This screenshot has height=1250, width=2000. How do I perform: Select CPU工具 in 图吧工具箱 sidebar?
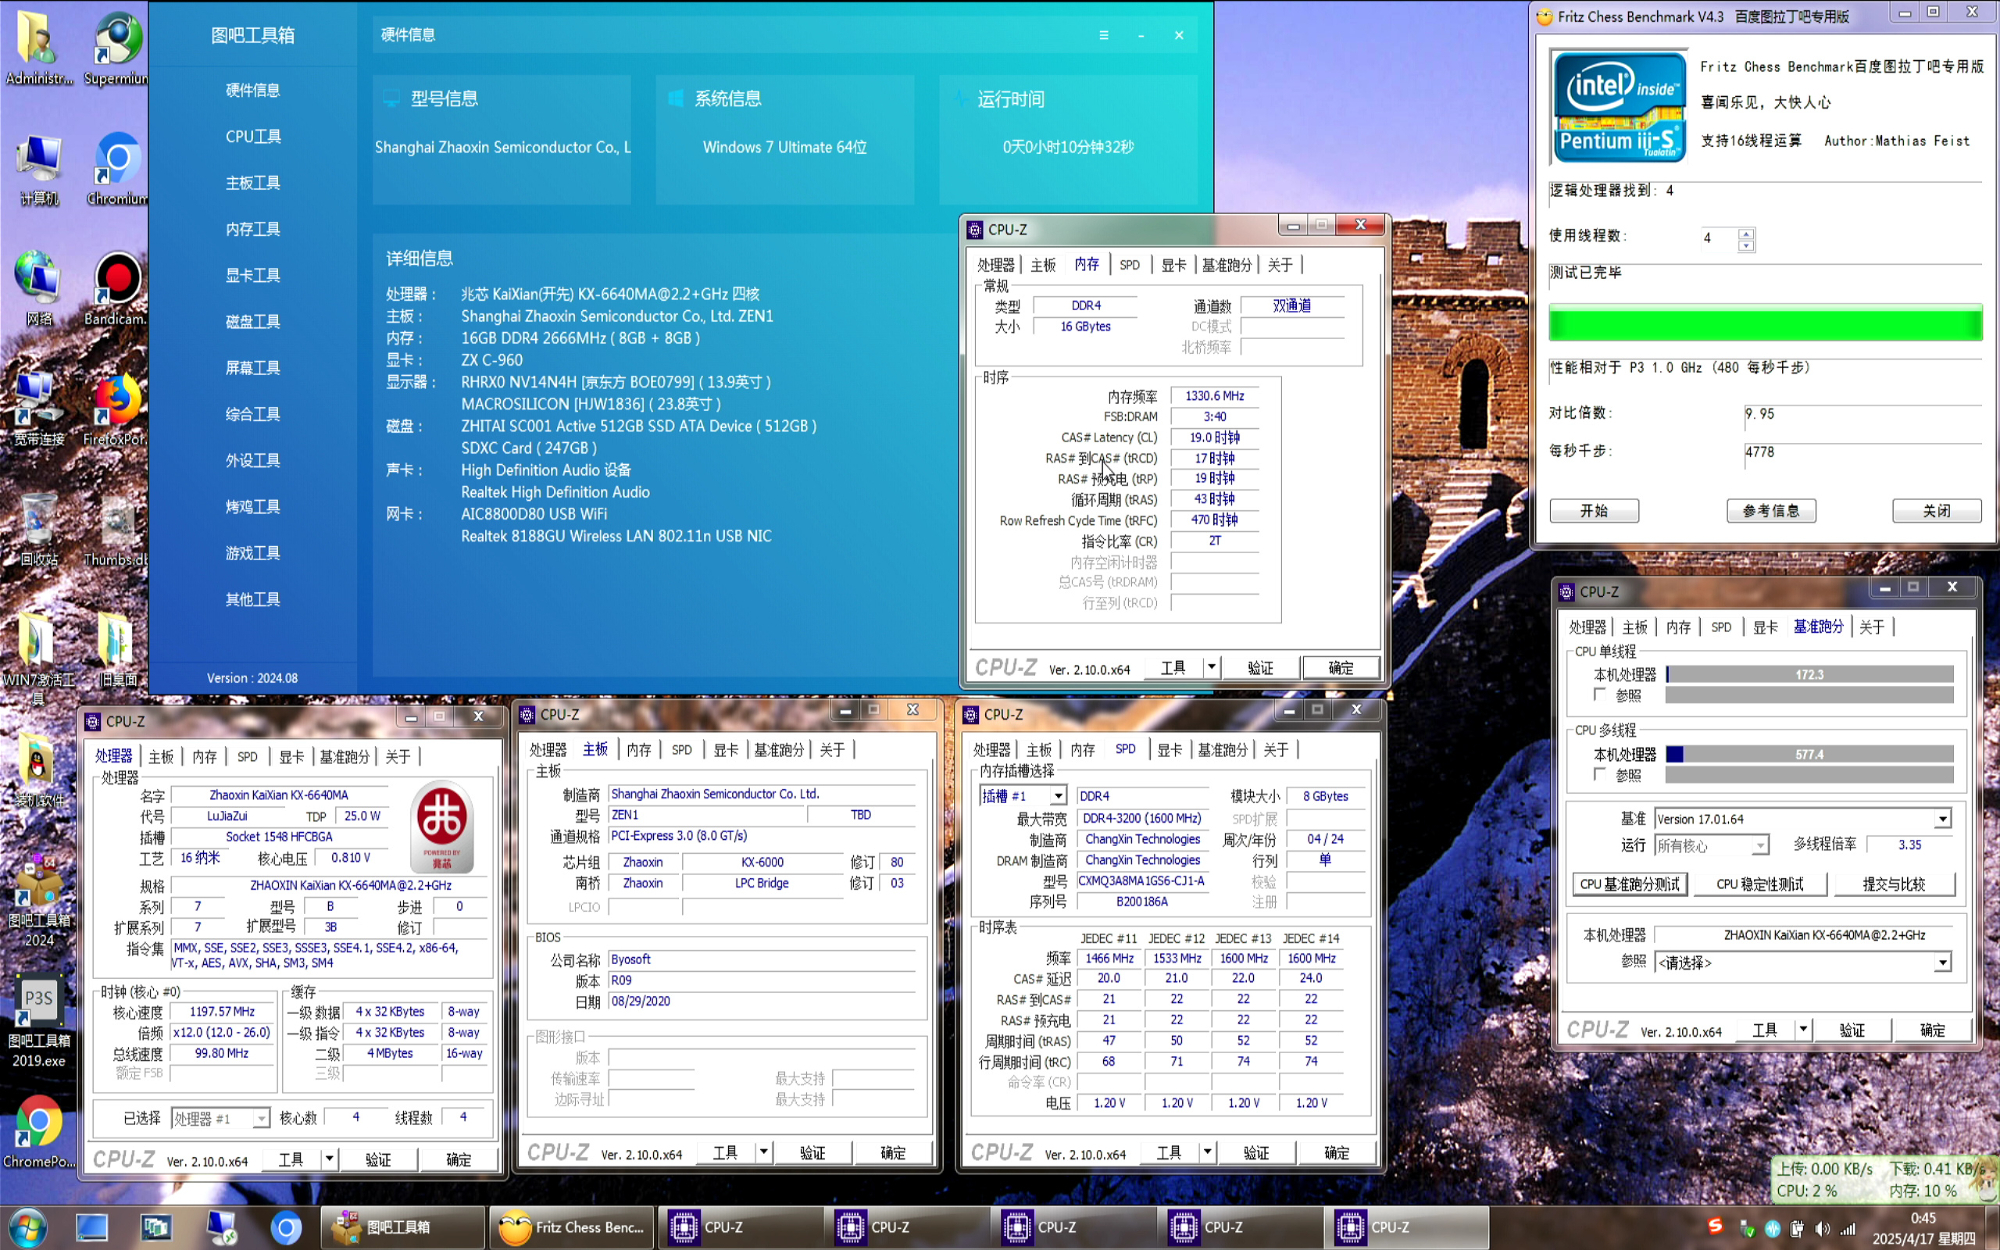point(253,136)
